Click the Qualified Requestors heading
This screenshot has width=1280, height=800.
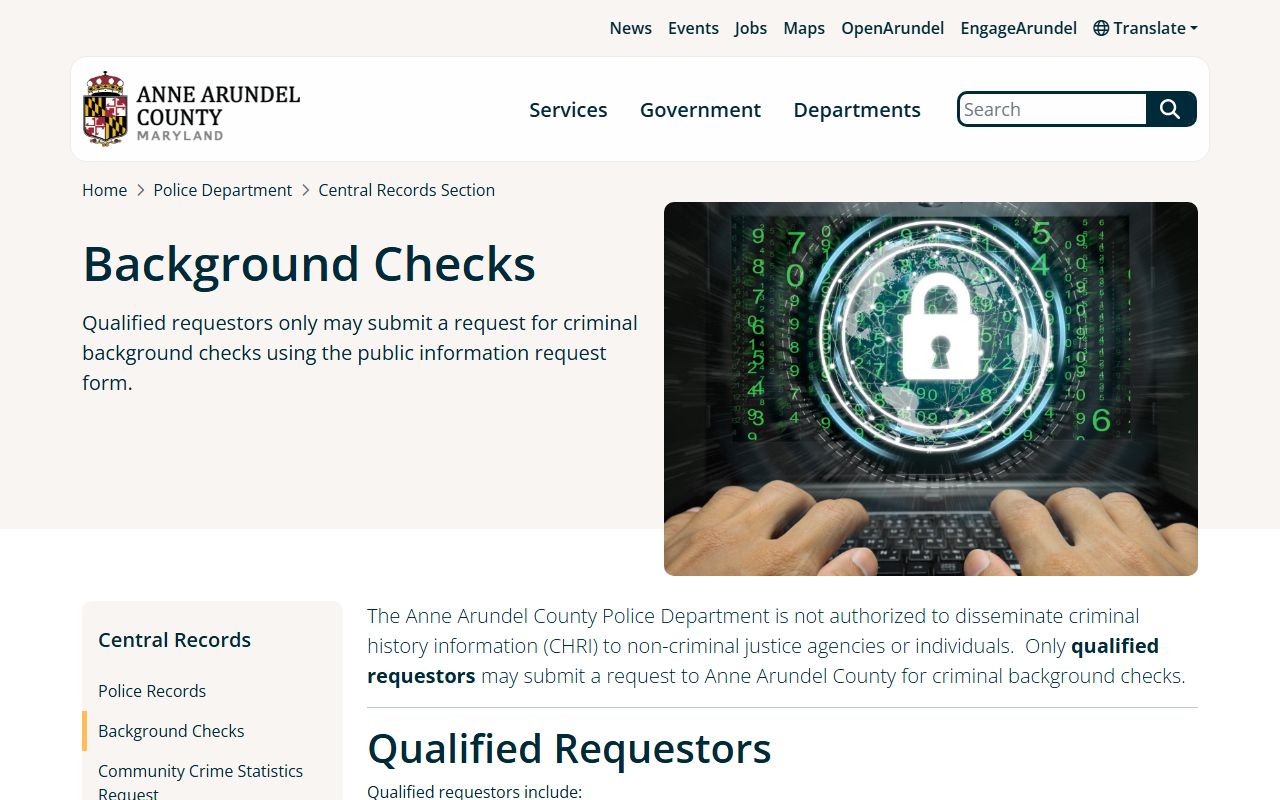click(x=569, y=748)
